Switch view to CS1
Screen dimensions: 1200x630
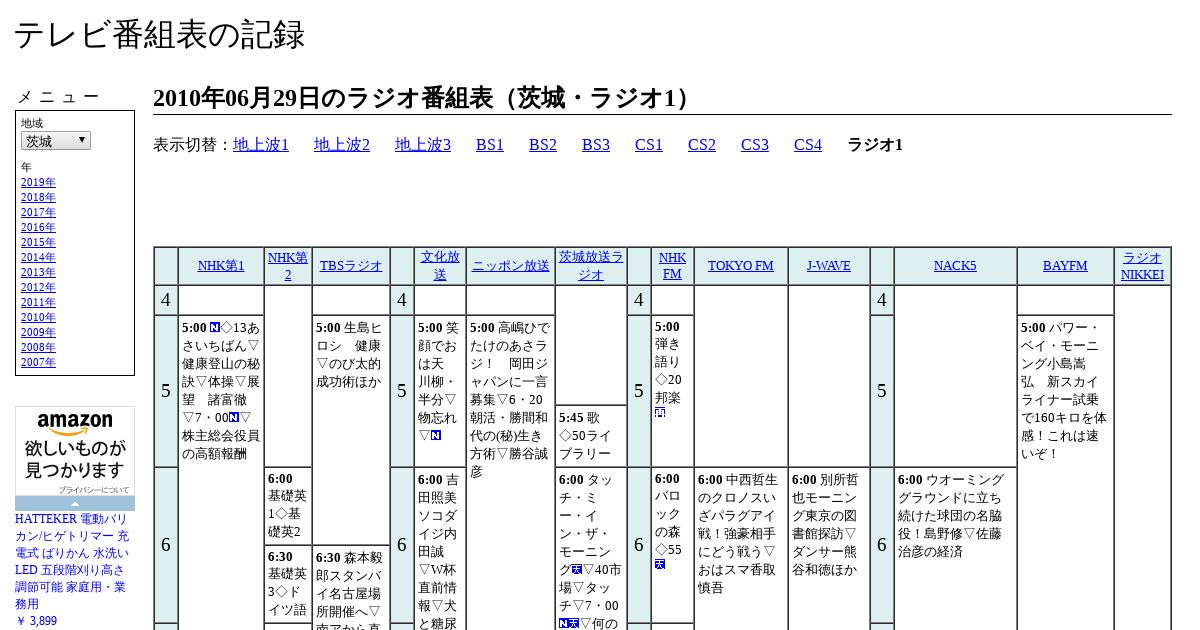649,145
